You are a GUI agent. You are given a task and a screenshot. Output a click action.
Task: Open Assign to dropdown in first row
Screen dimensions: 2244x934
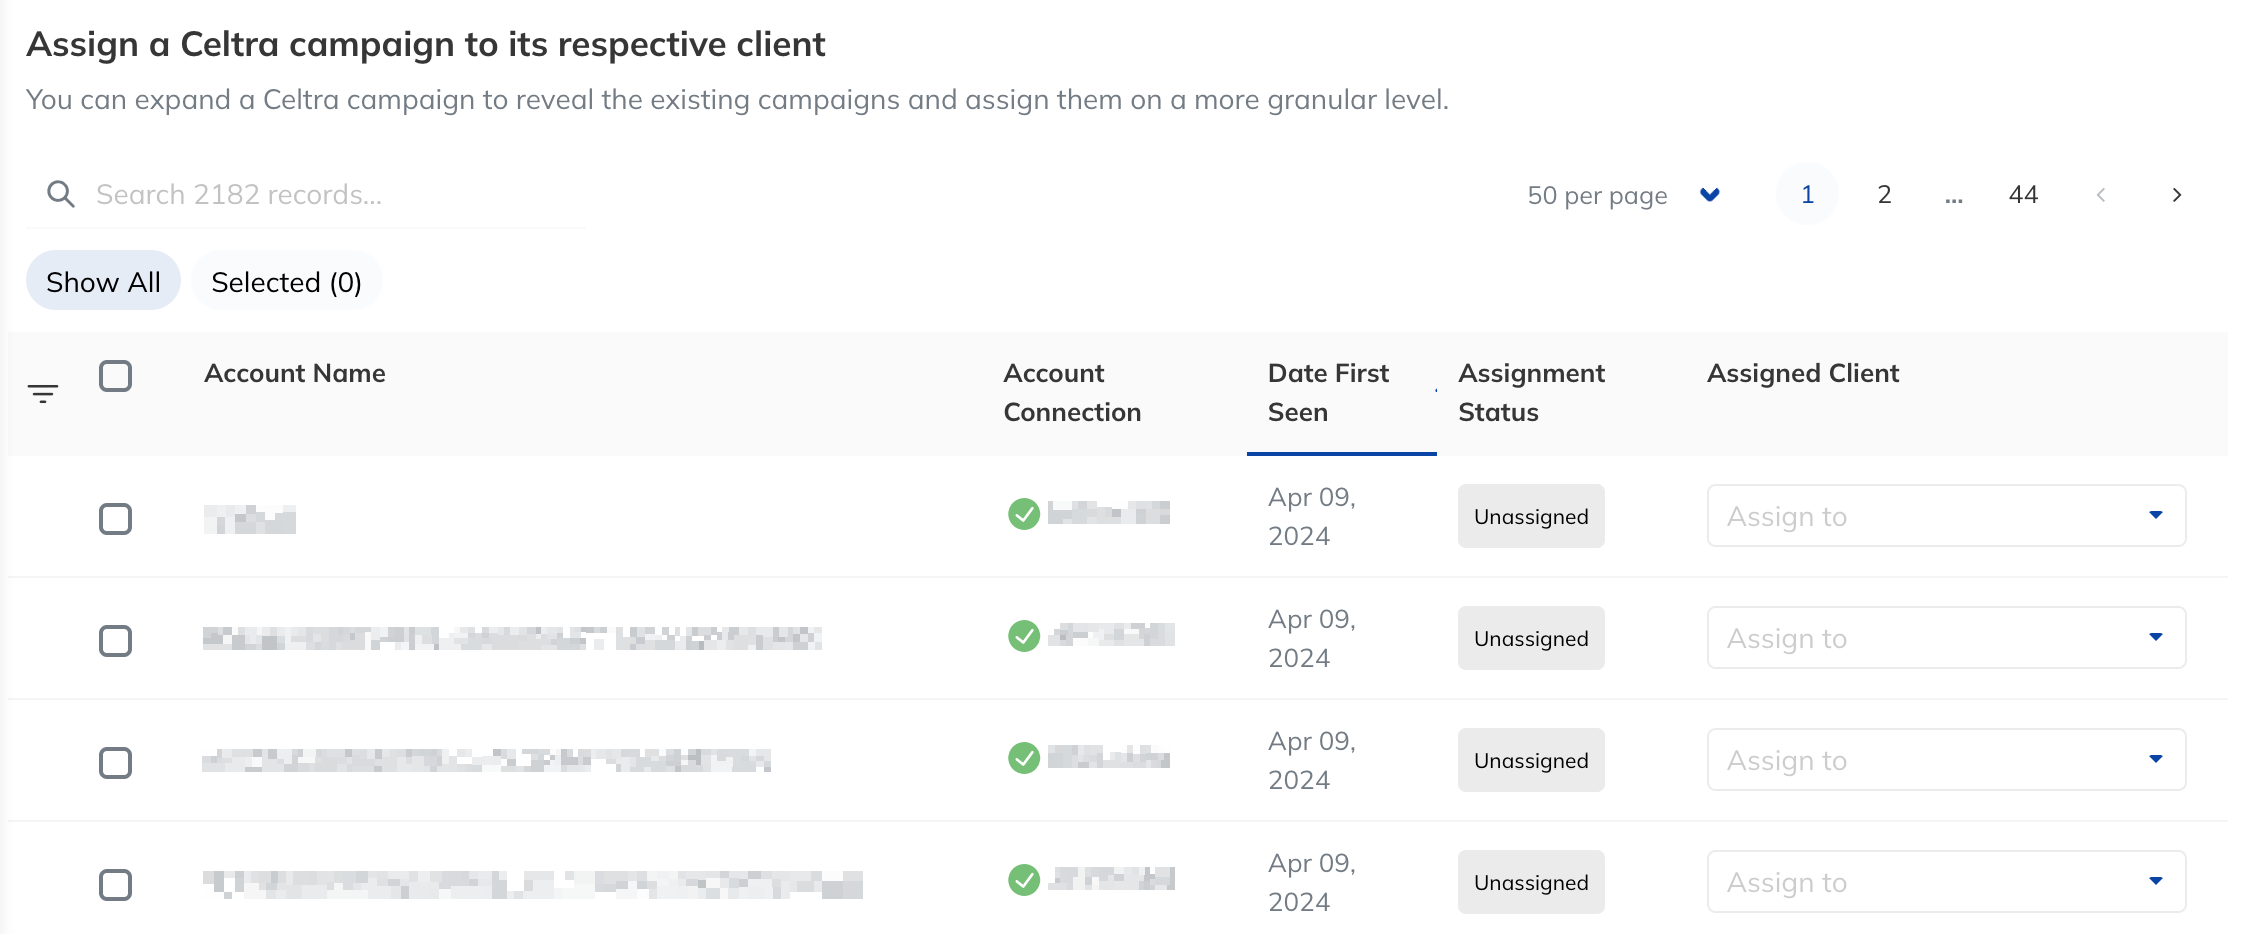[1946, 516]
